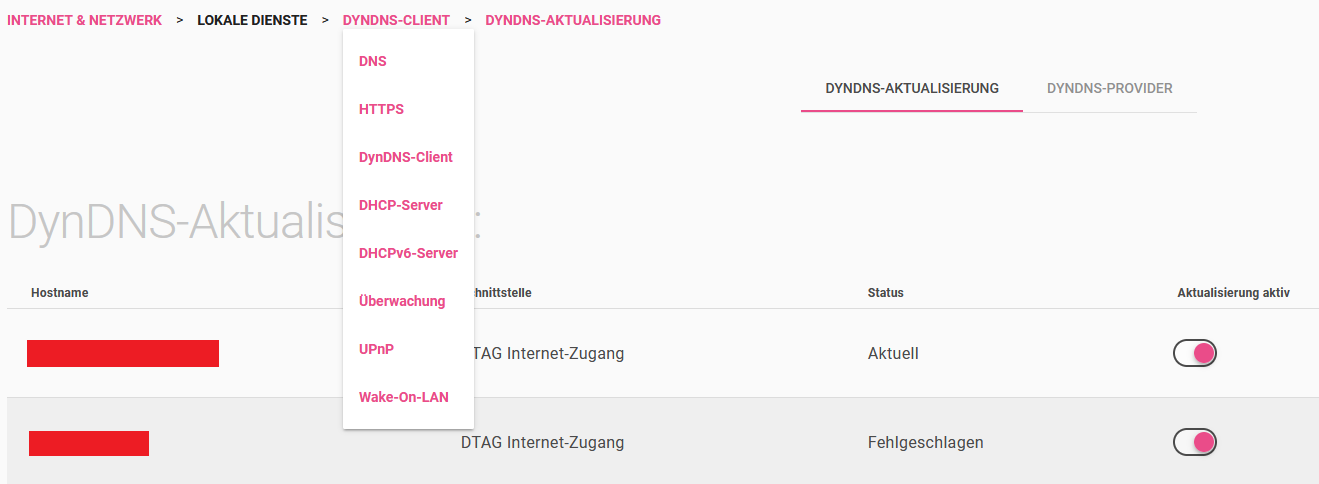
Task: Select DYNDNS-AKTUALISIERUNG tab
Action: click(x=912, y=88)
